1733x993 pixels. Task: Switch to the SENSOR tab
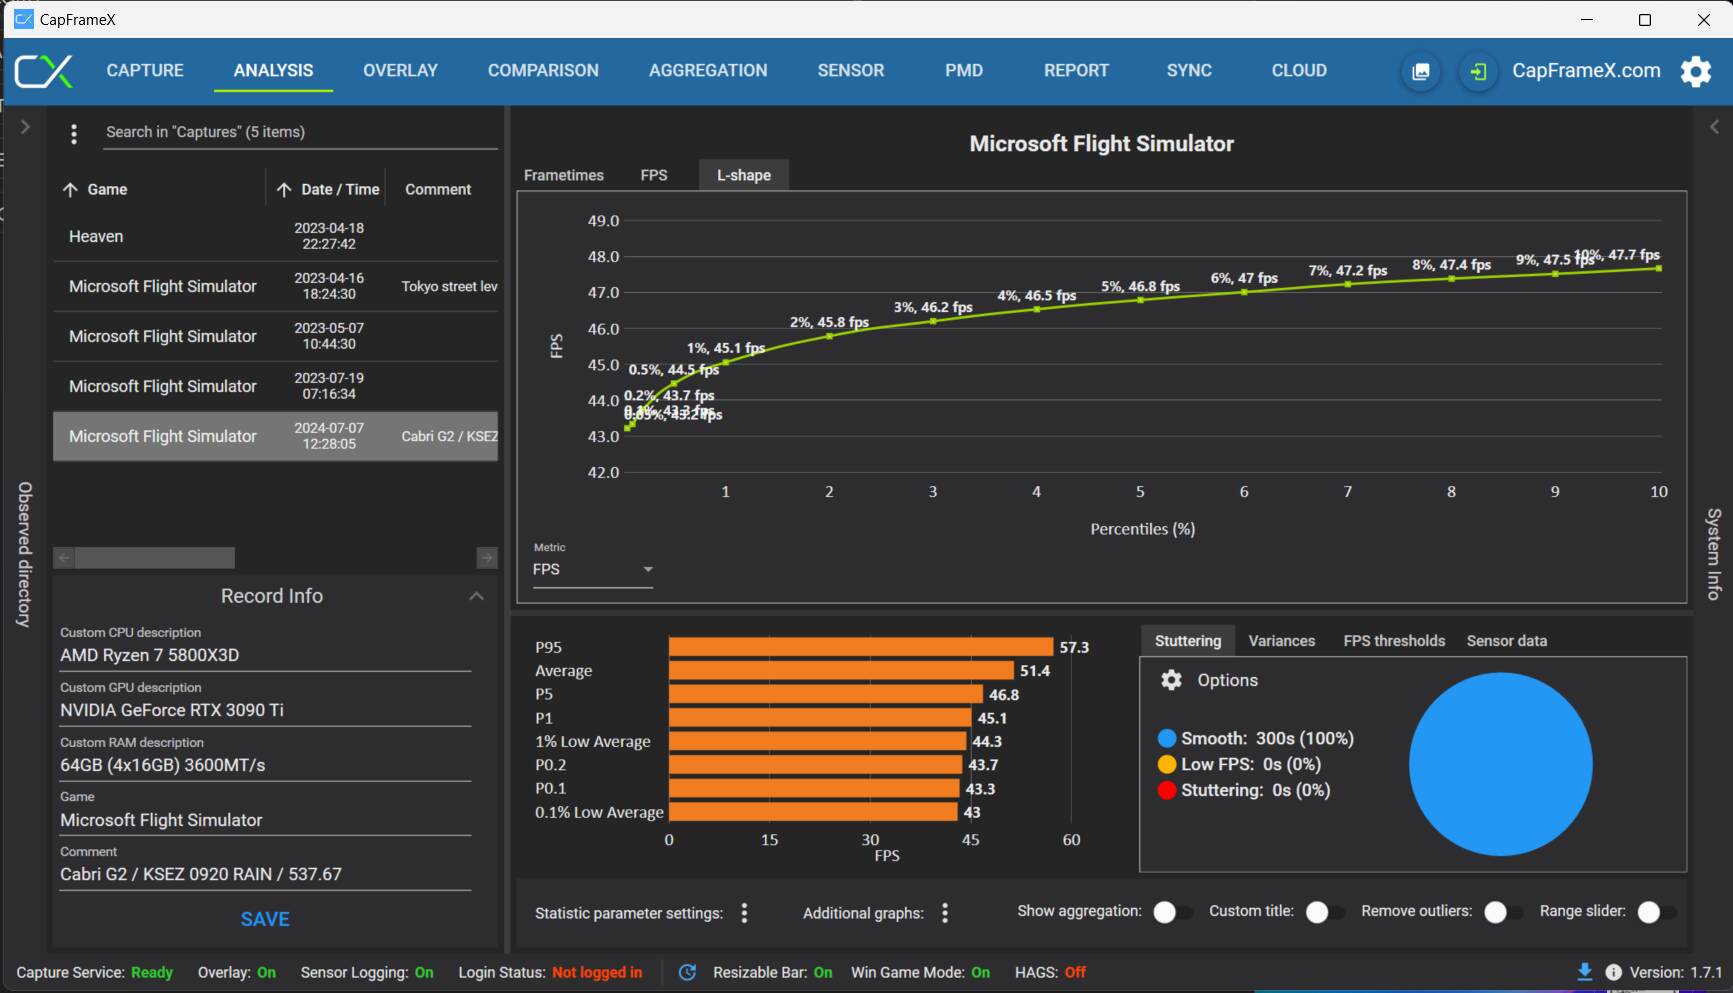point(851,71)
